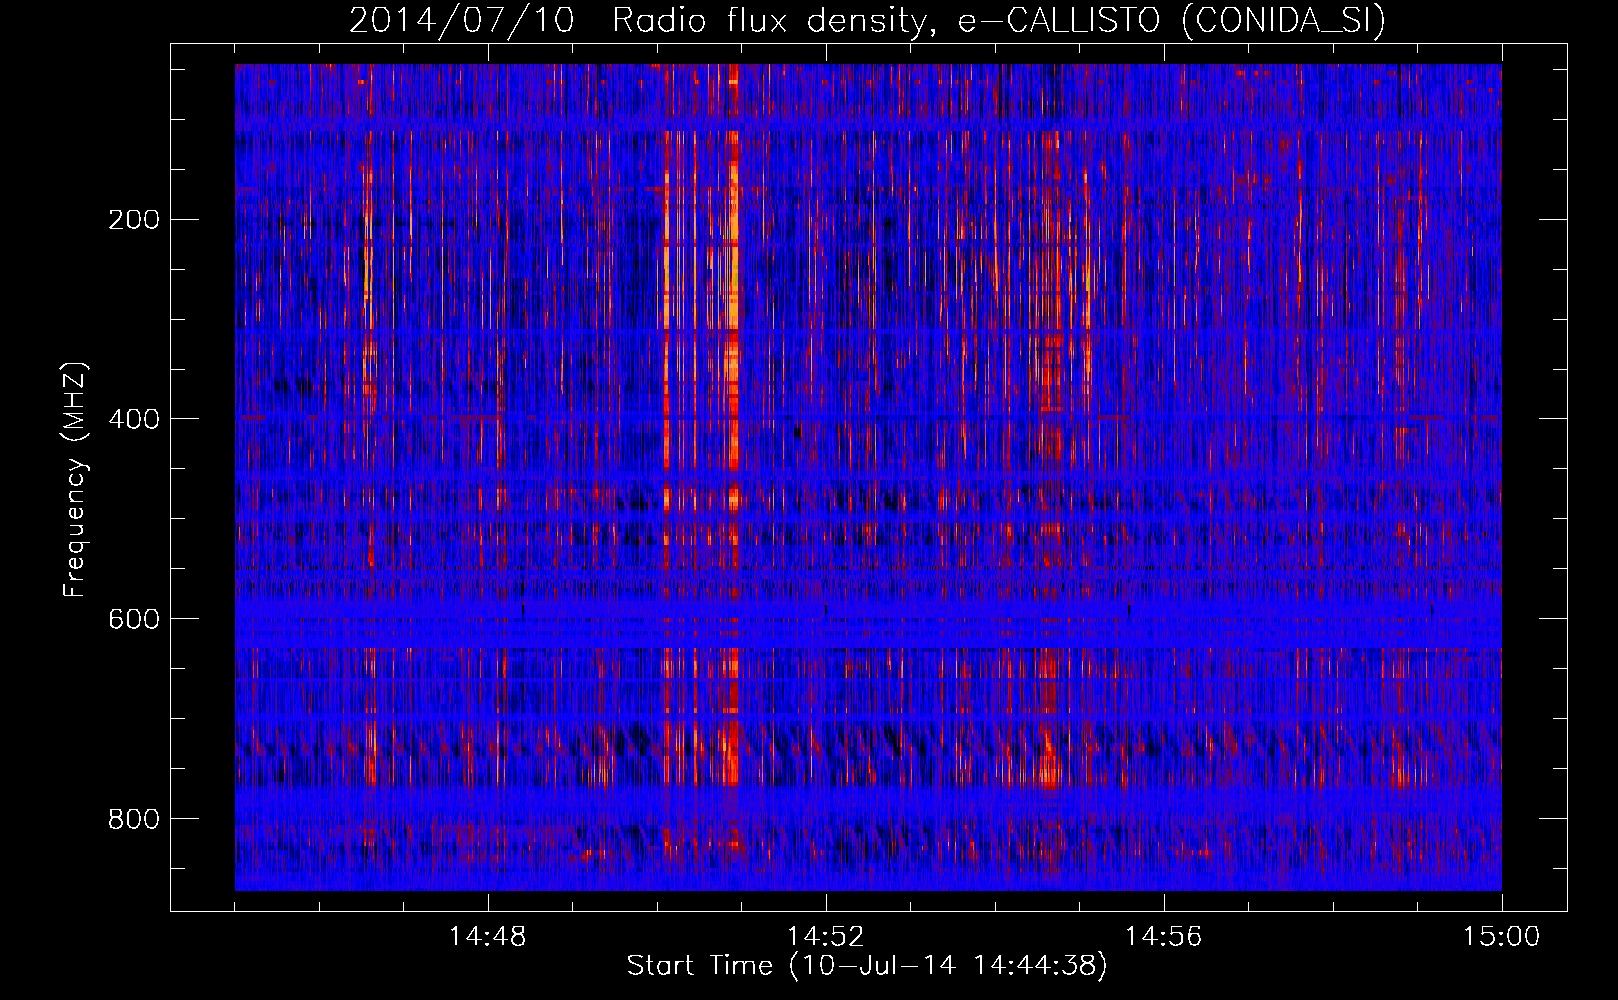Screen dimensions: 1618x1000
Task: Click the 14:48 time tick label
Action: 488,937
